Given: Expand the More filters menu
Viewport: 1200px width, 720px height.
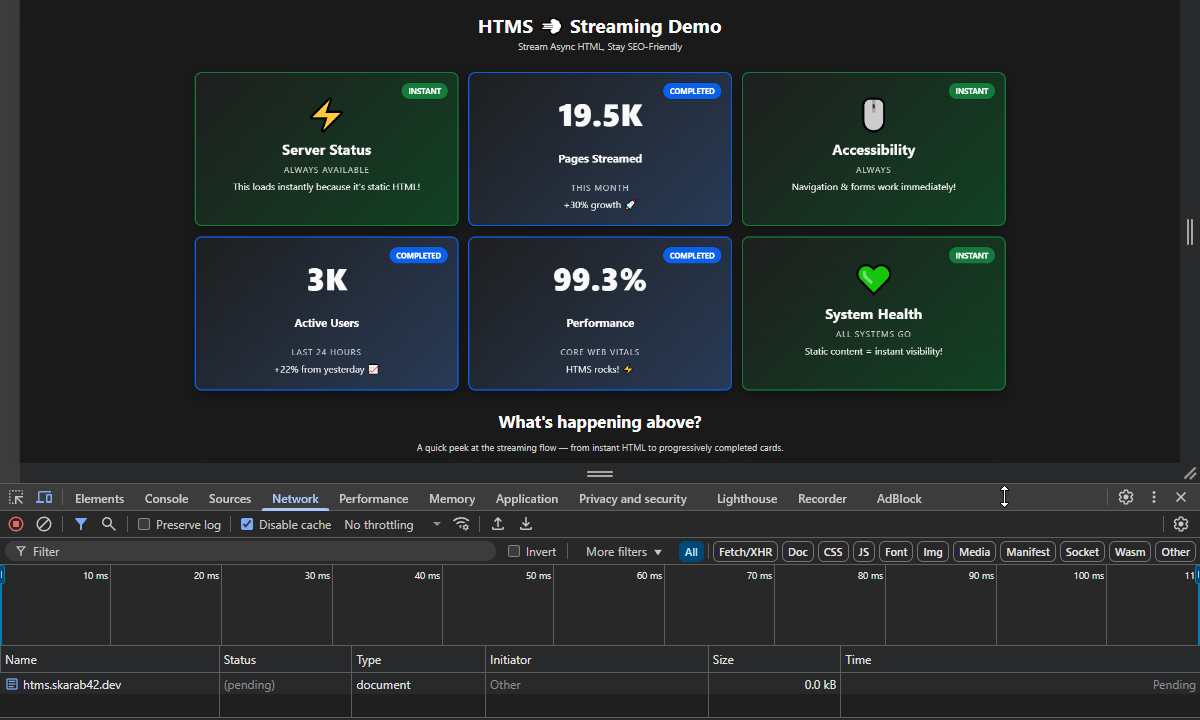Looking at the screenshot, I should click(x=622, y=551).
